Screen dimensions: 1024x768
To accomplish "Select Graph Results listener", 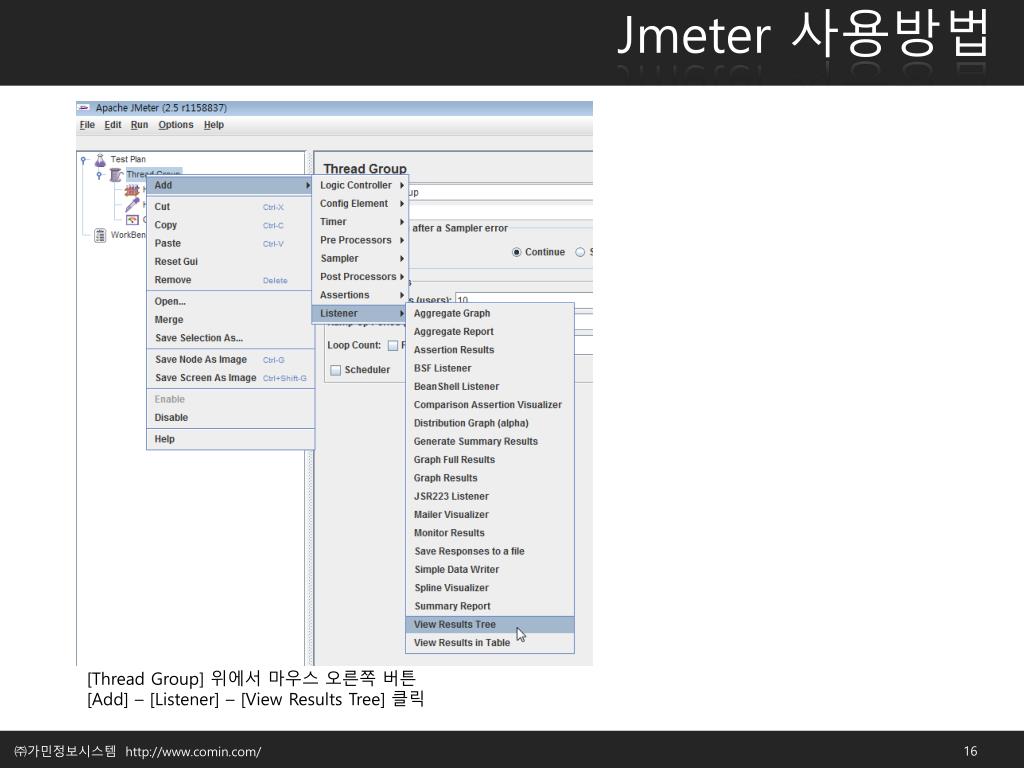I will (x=490, y=478).
